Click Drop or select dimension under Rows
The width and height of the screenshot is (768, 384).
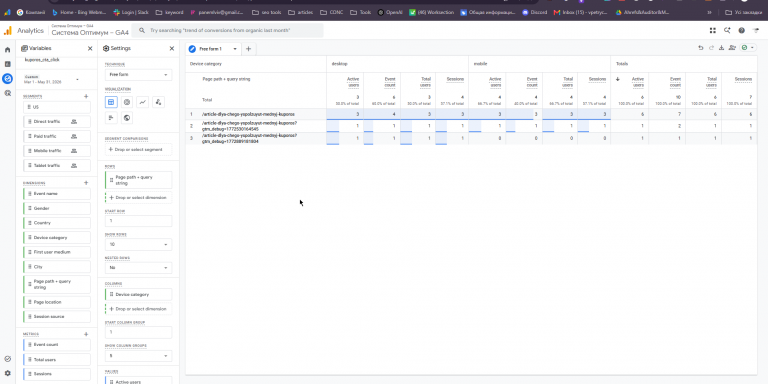coord(139,198)
